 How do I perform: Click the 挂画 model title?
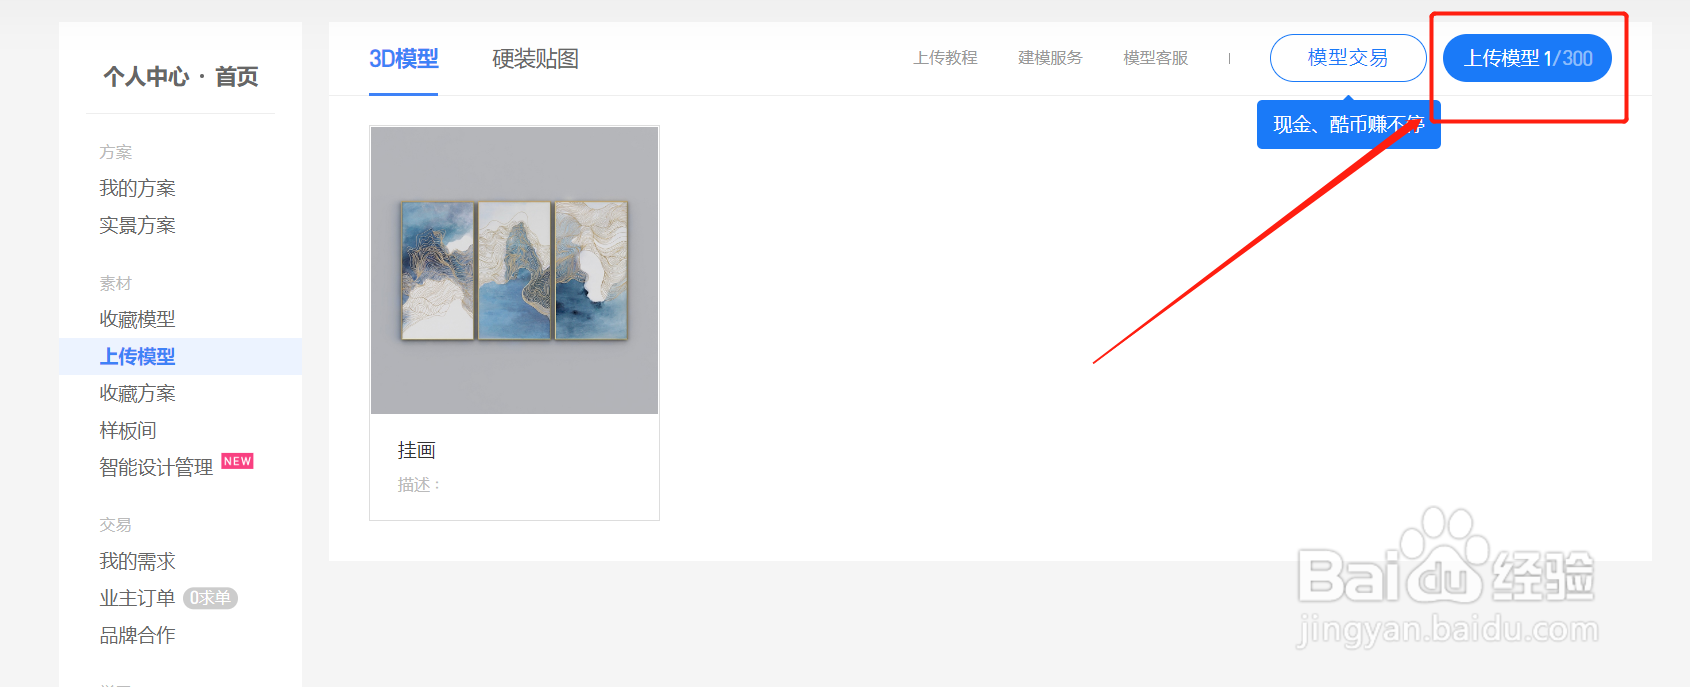click(x=416, y=450)
